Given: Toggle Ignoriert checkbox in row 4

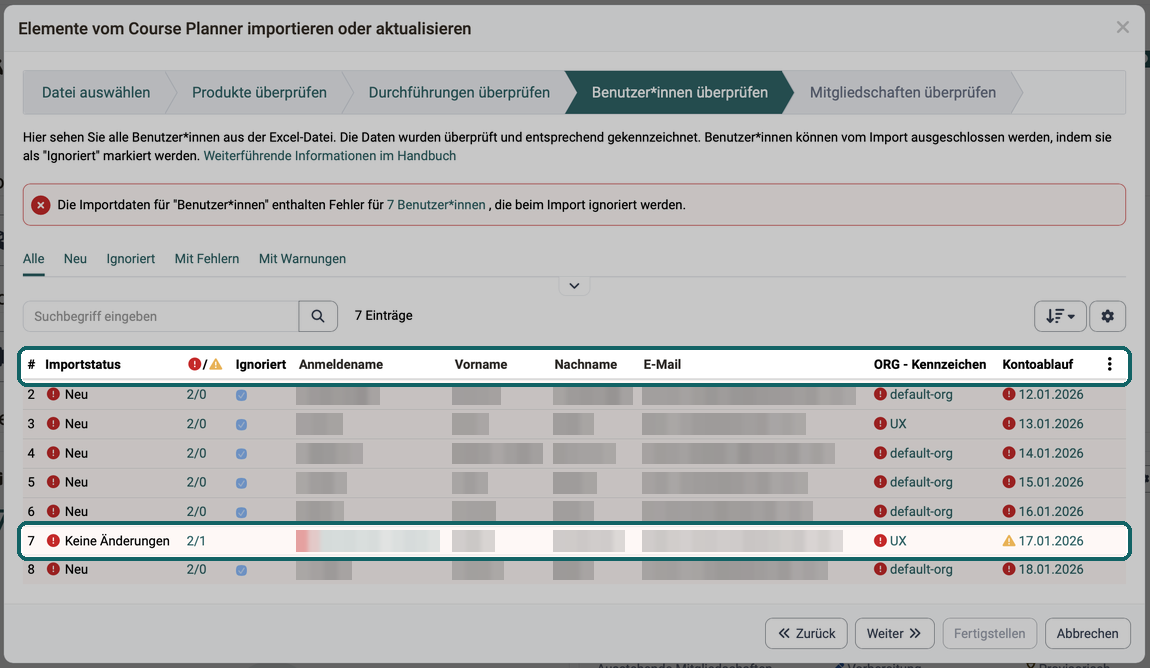Looking at the screenshot, I should tap(241, 454).
